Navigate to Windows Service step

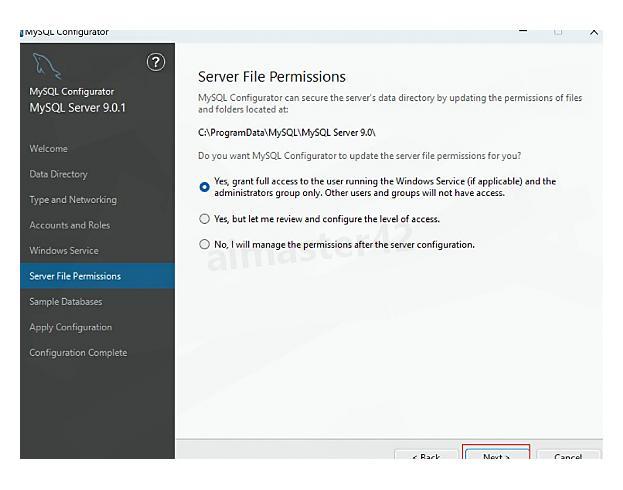pyautogui.click(x=64, y=250)
